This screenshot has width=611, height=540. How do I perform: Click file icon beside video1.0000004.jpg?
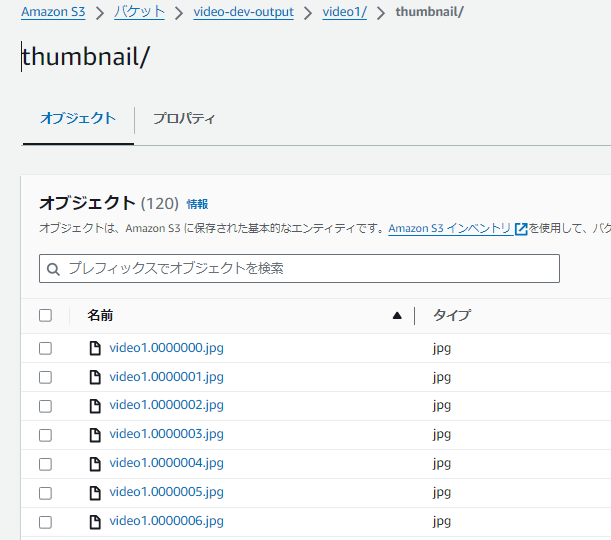coord(95,463)
